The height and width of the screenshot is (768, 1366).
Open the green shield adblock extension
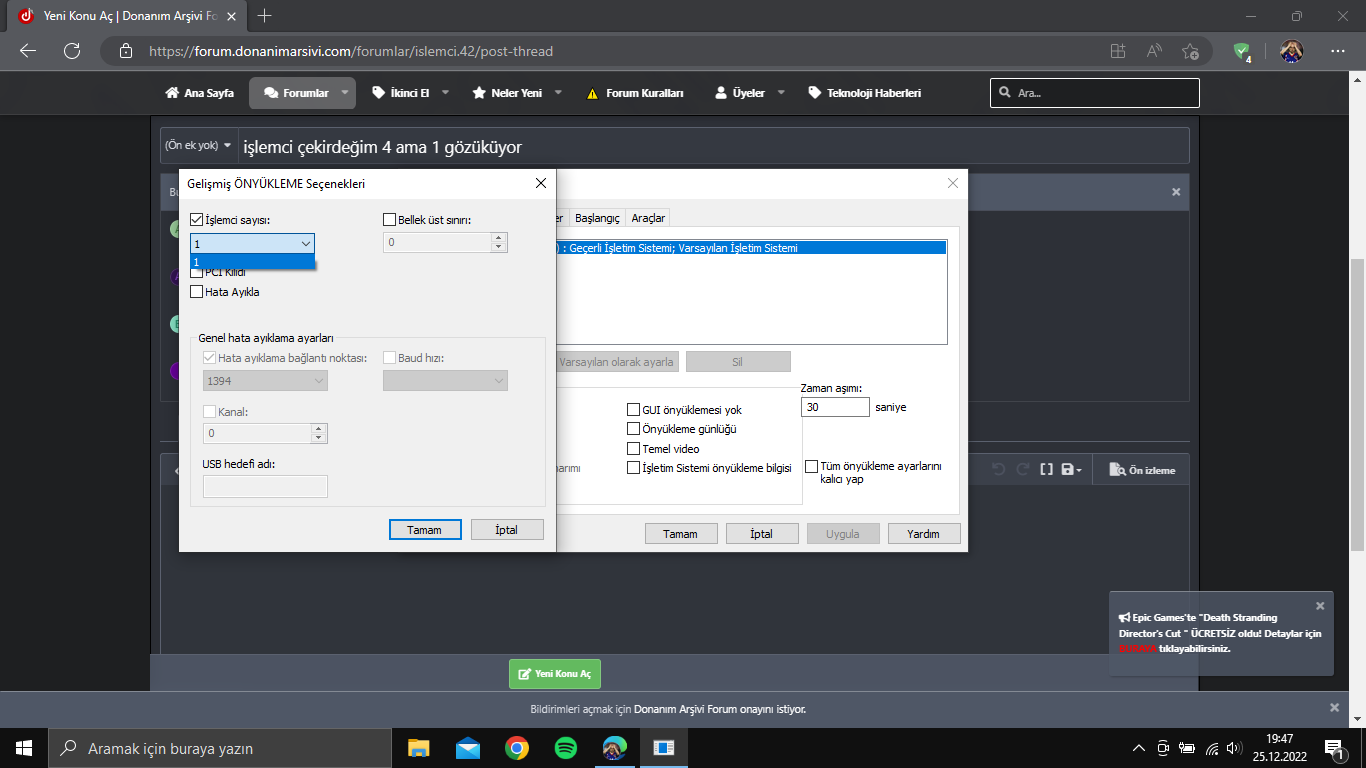point(1242,51)
